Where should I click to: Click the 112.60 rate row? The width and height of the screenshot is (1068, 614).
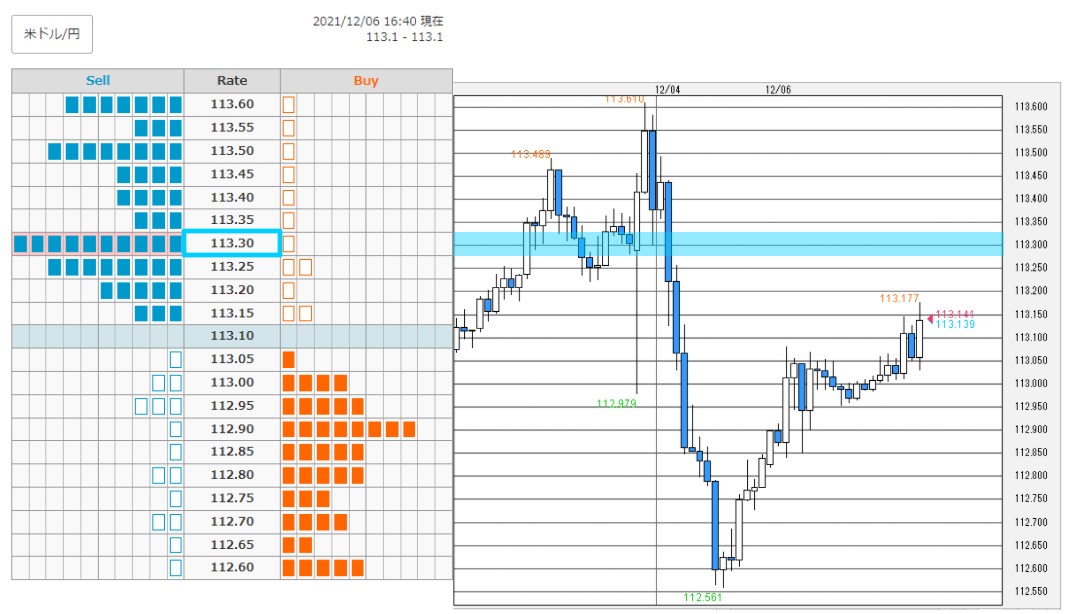(x=232, y=568)
